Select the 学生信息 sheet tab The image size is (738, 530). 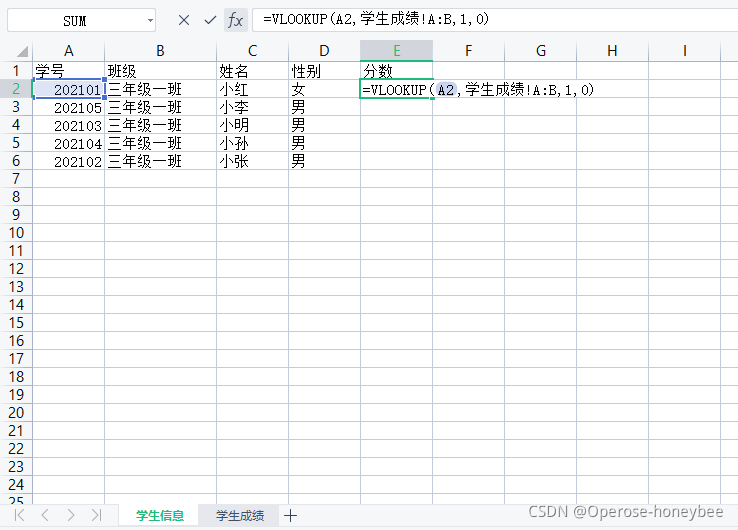tap(160, 515)
